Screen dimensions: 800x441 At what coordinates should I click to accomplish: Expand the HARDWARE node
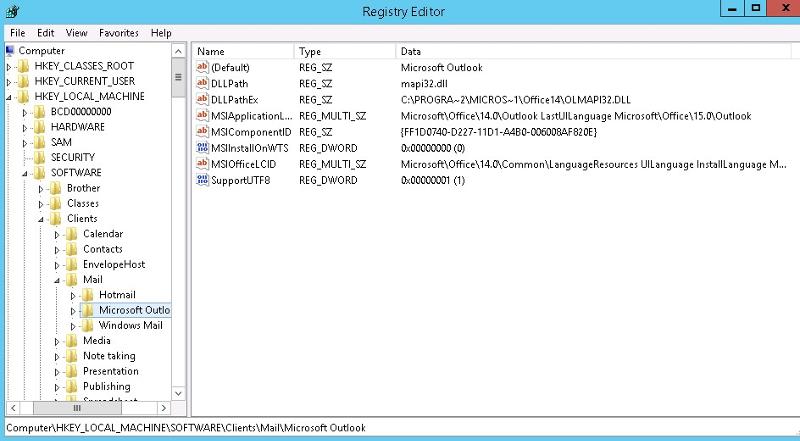coord(25,128)
